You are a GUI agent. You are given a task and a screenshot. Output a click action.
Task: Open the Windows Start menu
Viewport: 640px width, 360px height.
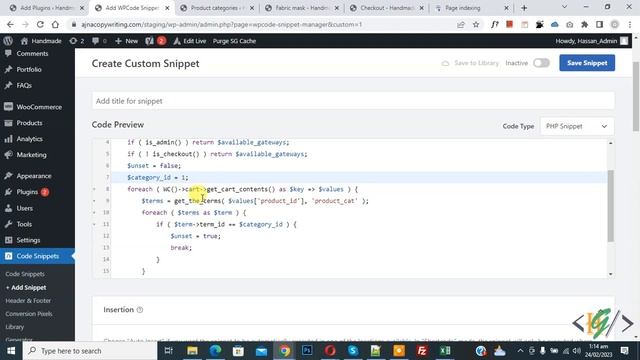click(x=11, y=351)
